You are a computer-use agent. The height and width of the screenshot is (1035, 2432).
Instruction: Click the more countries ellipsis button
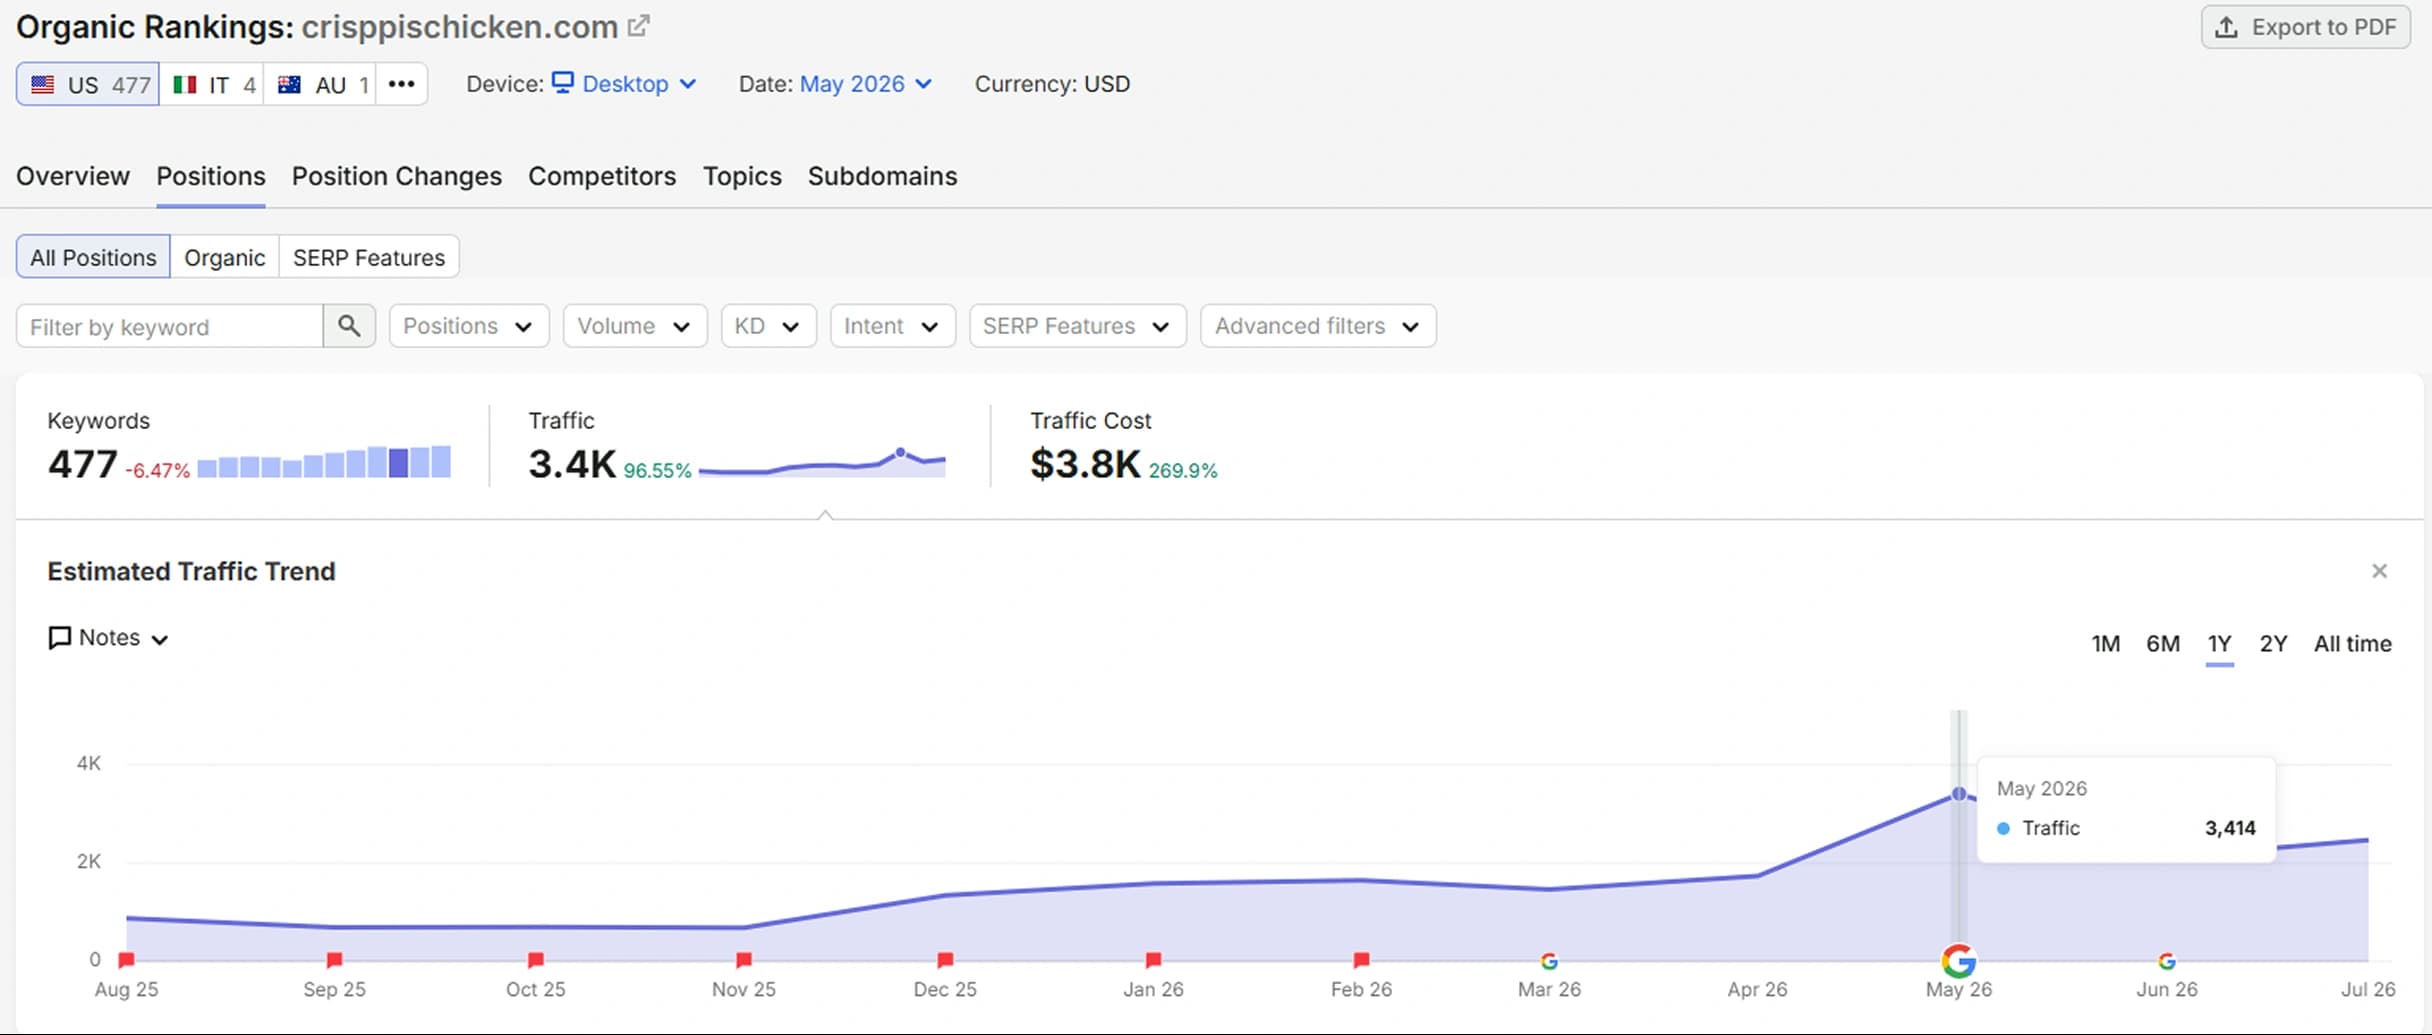point(402,84)
